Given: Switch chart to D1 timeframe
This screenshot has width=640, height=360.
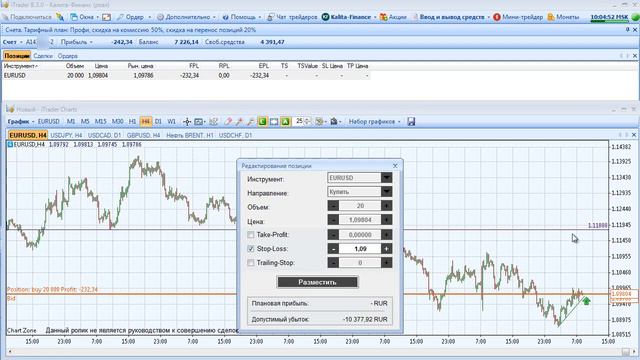Looking at the screenshot, I should click(158, 122).
